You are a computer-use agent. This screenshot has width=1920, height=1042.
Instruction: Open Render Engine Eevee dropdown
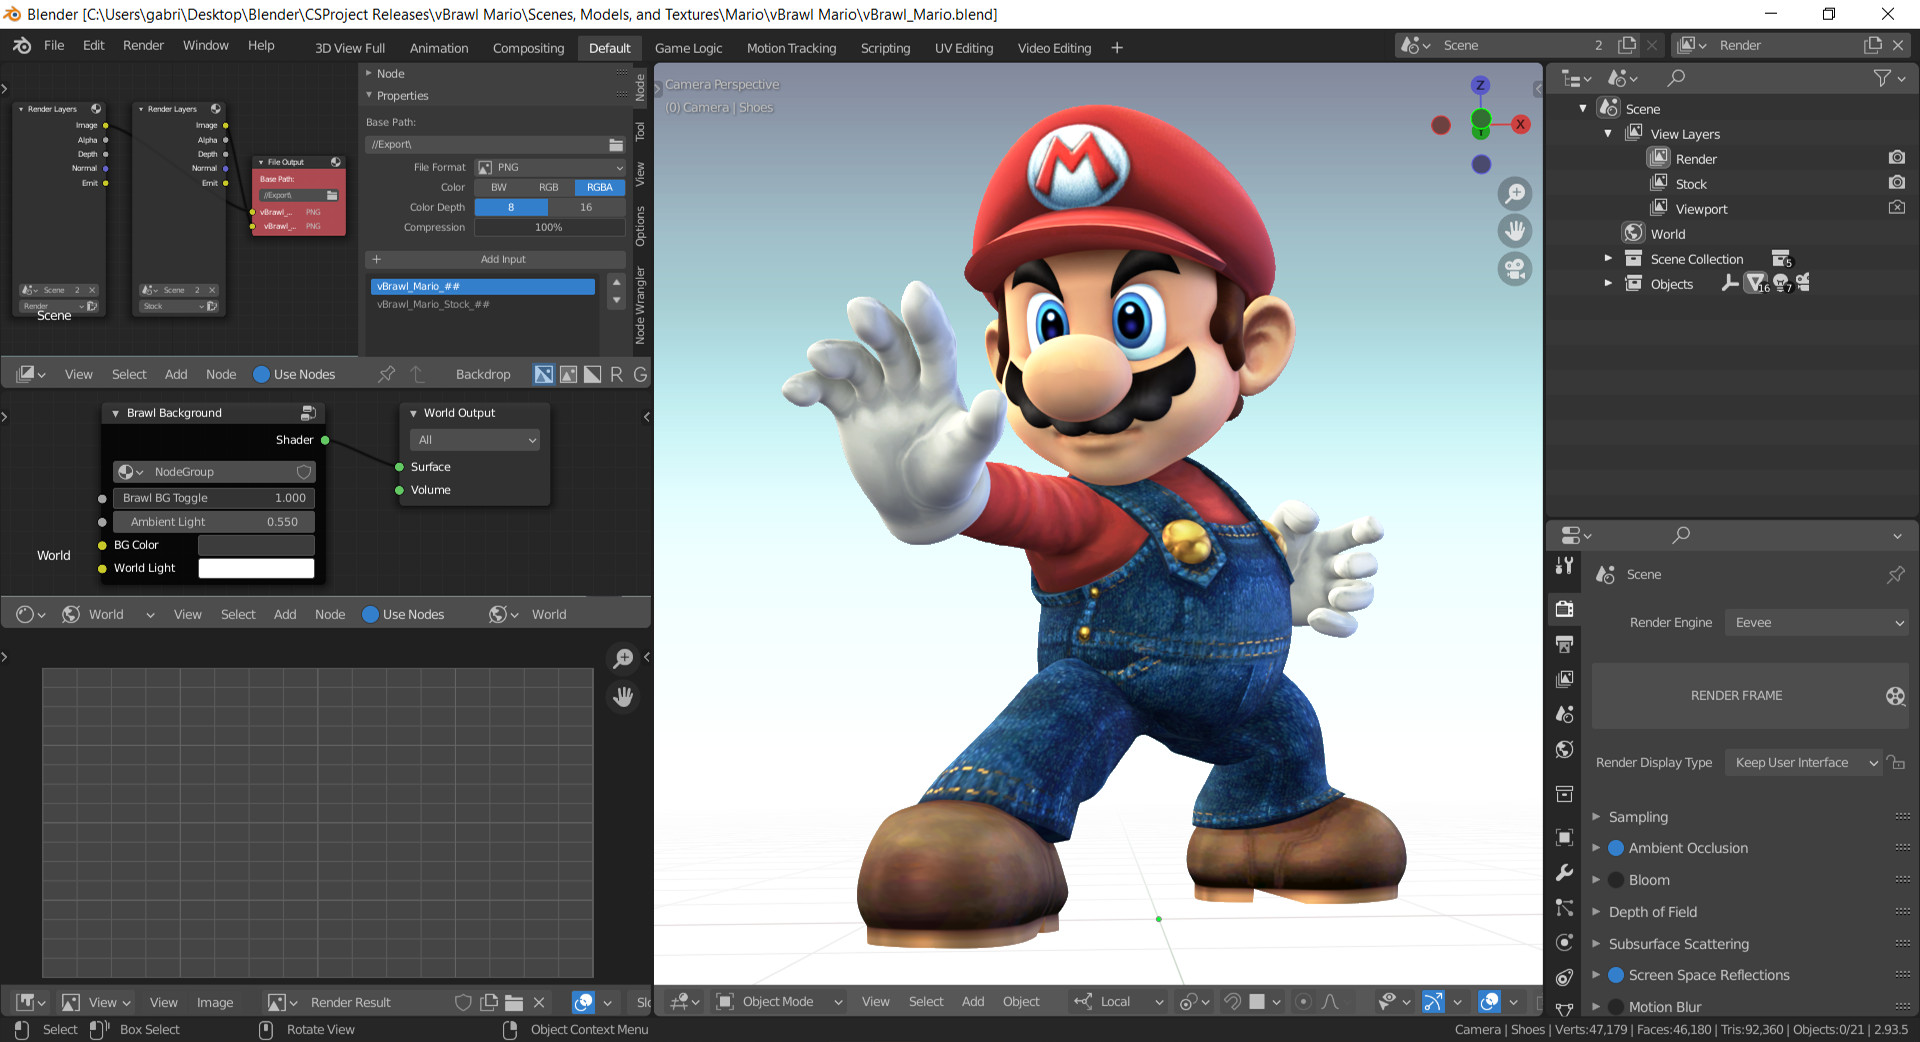pyautogui.click(x=1816, y=623)
